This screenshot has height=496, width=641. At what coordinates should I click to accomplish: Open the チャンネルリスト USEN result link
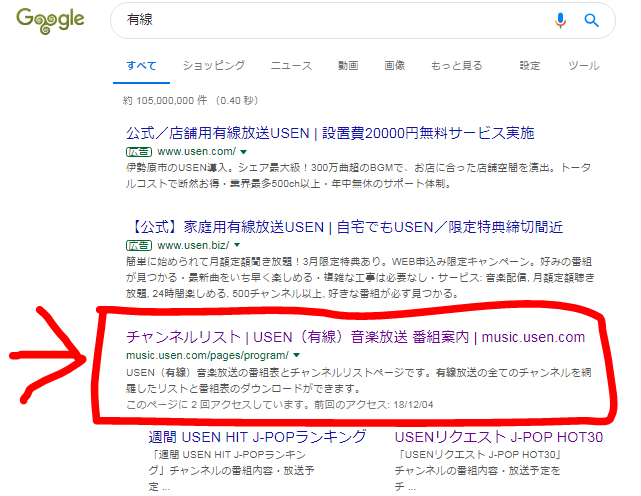point(355,336)
